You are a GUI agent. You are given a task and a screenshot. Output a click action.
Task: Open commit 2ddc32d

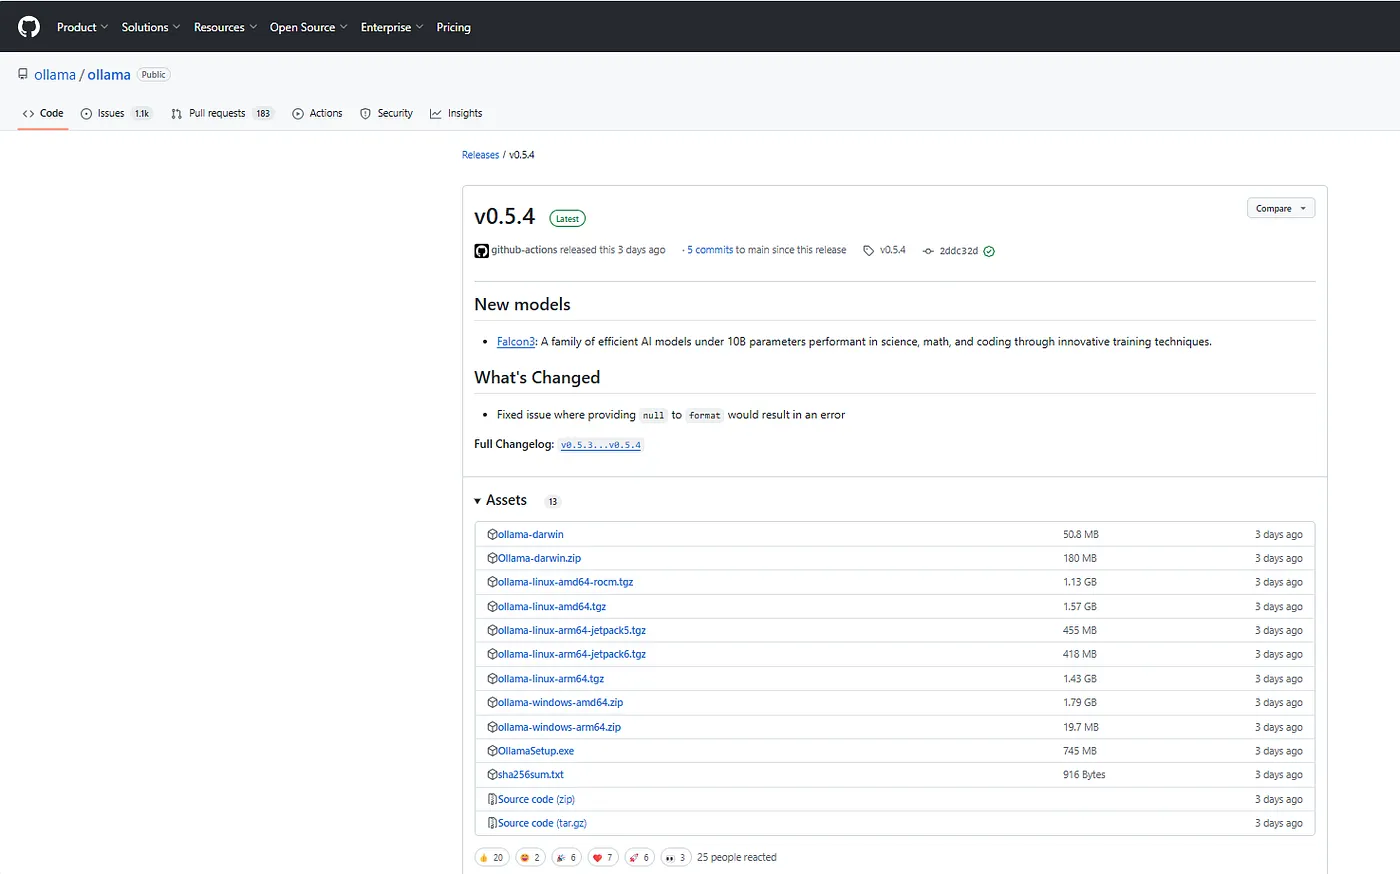[x=958, y=251]
